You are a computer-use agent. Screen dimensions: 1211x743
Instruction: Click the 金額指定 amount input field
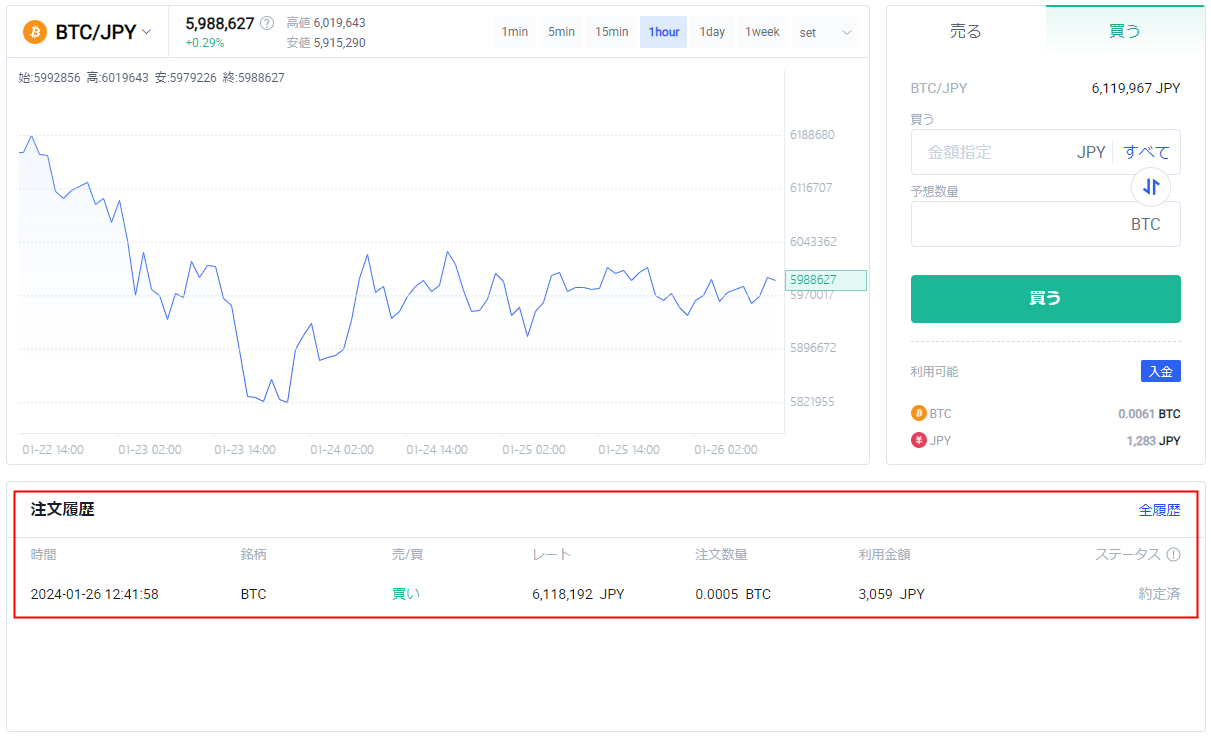990,152
